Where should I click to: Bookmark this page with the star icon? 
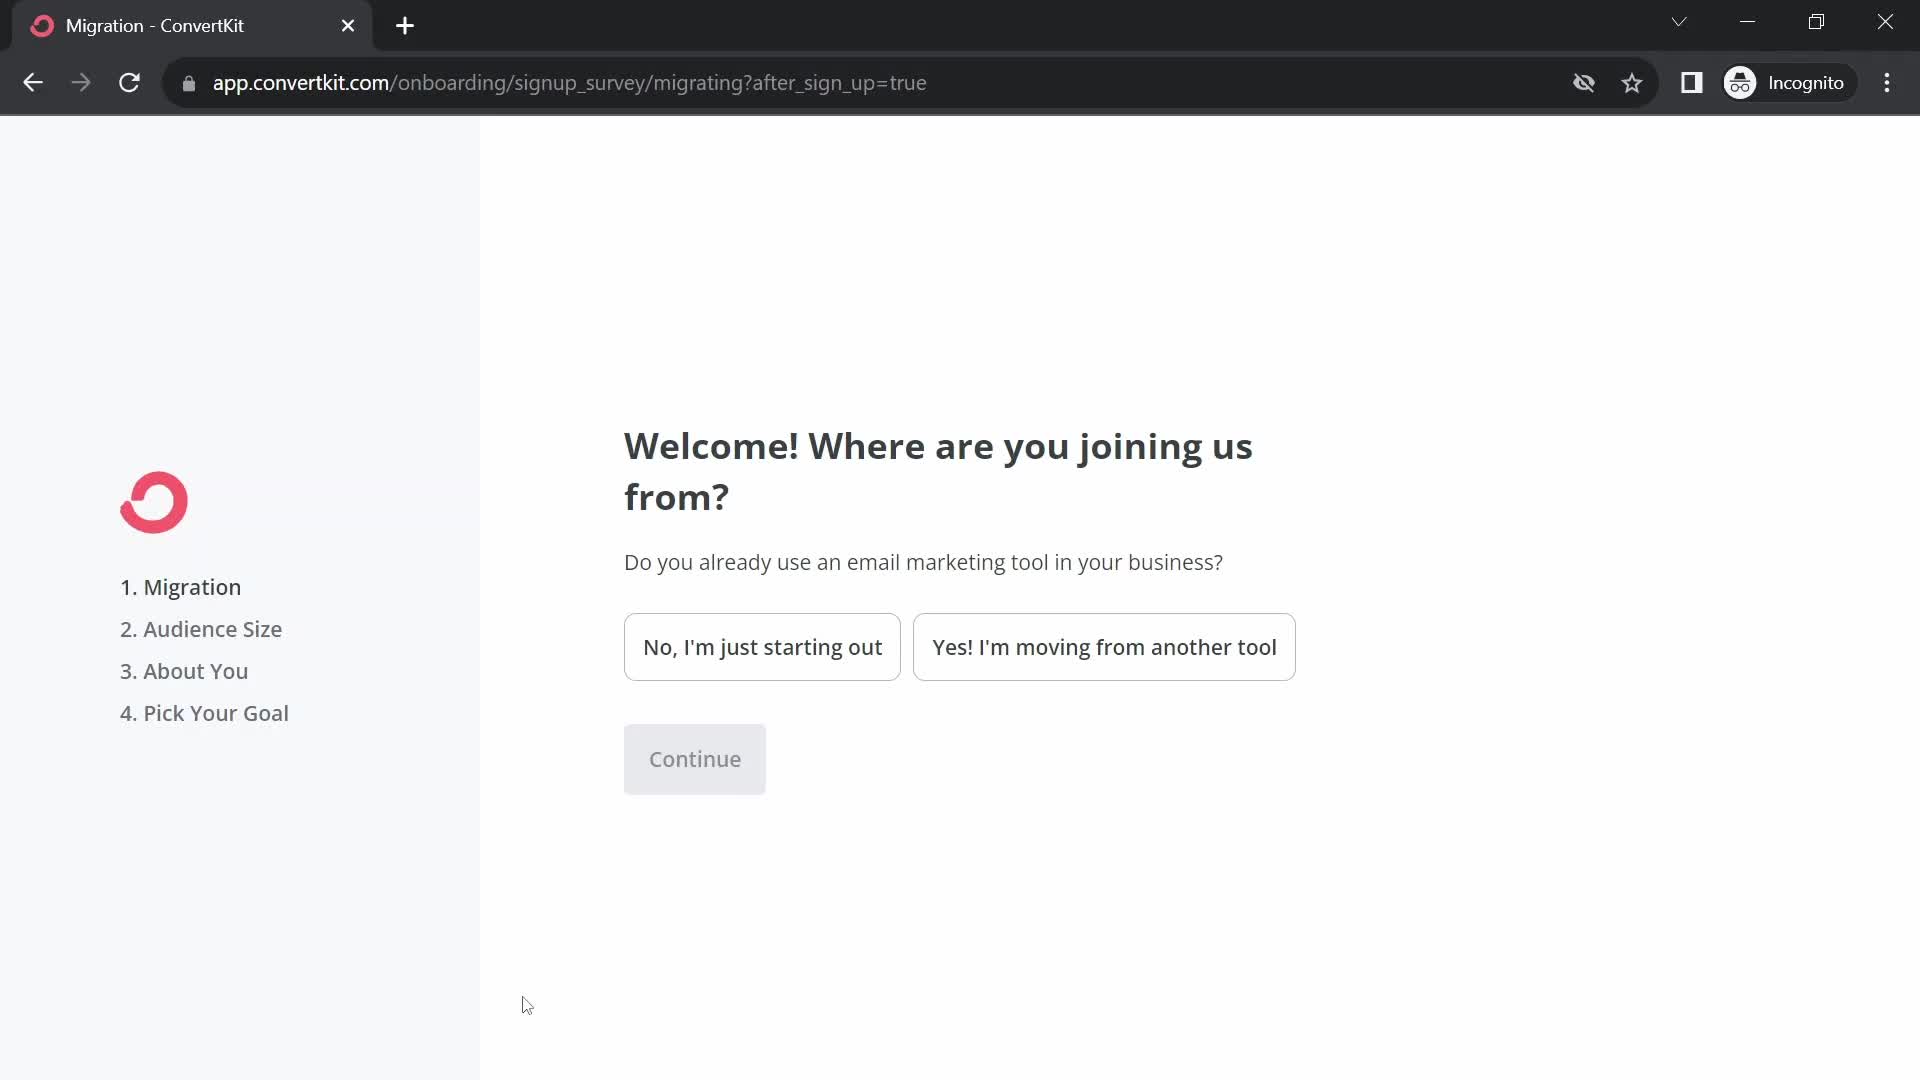coord(1632,83)
